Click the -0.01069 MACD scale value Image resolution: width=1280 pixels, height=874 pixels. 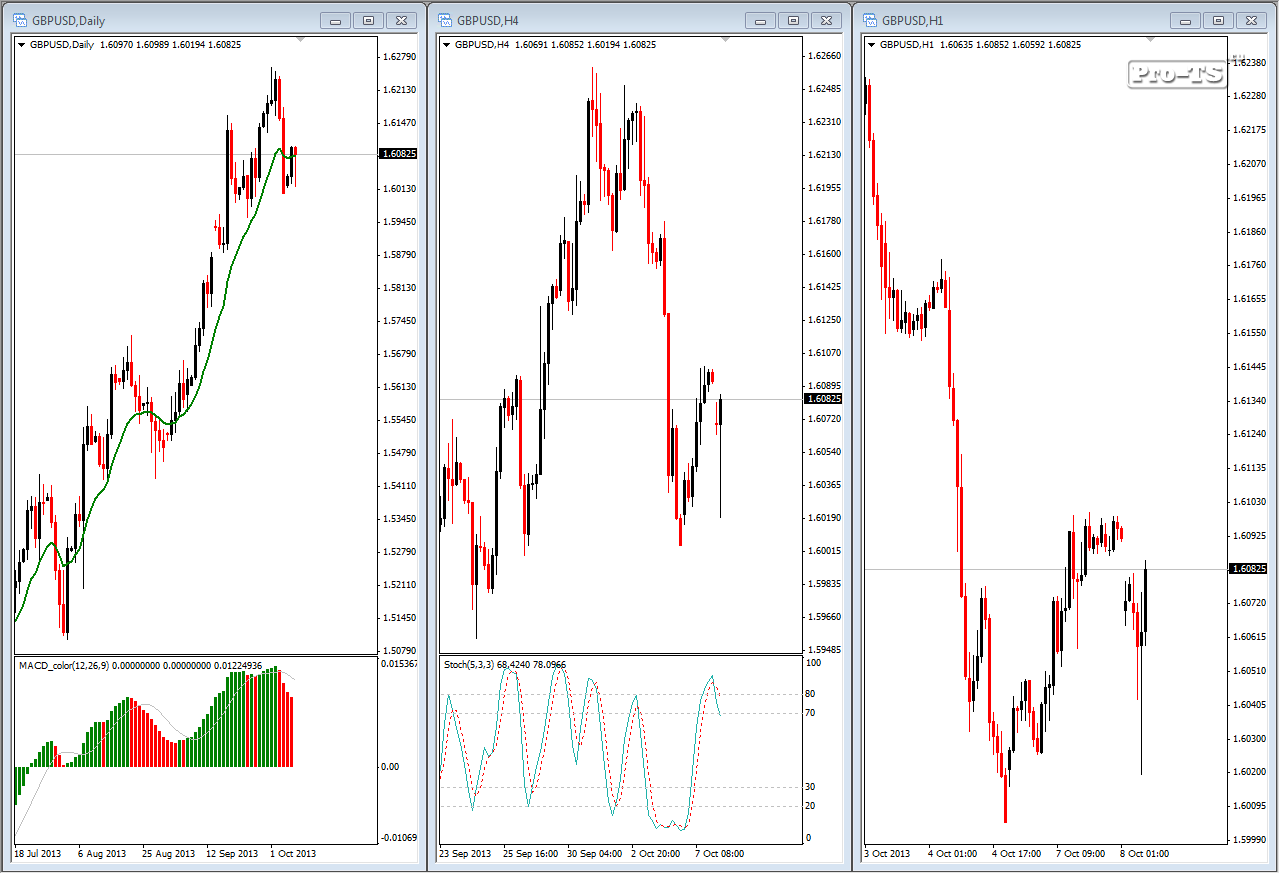click(400, 838)
